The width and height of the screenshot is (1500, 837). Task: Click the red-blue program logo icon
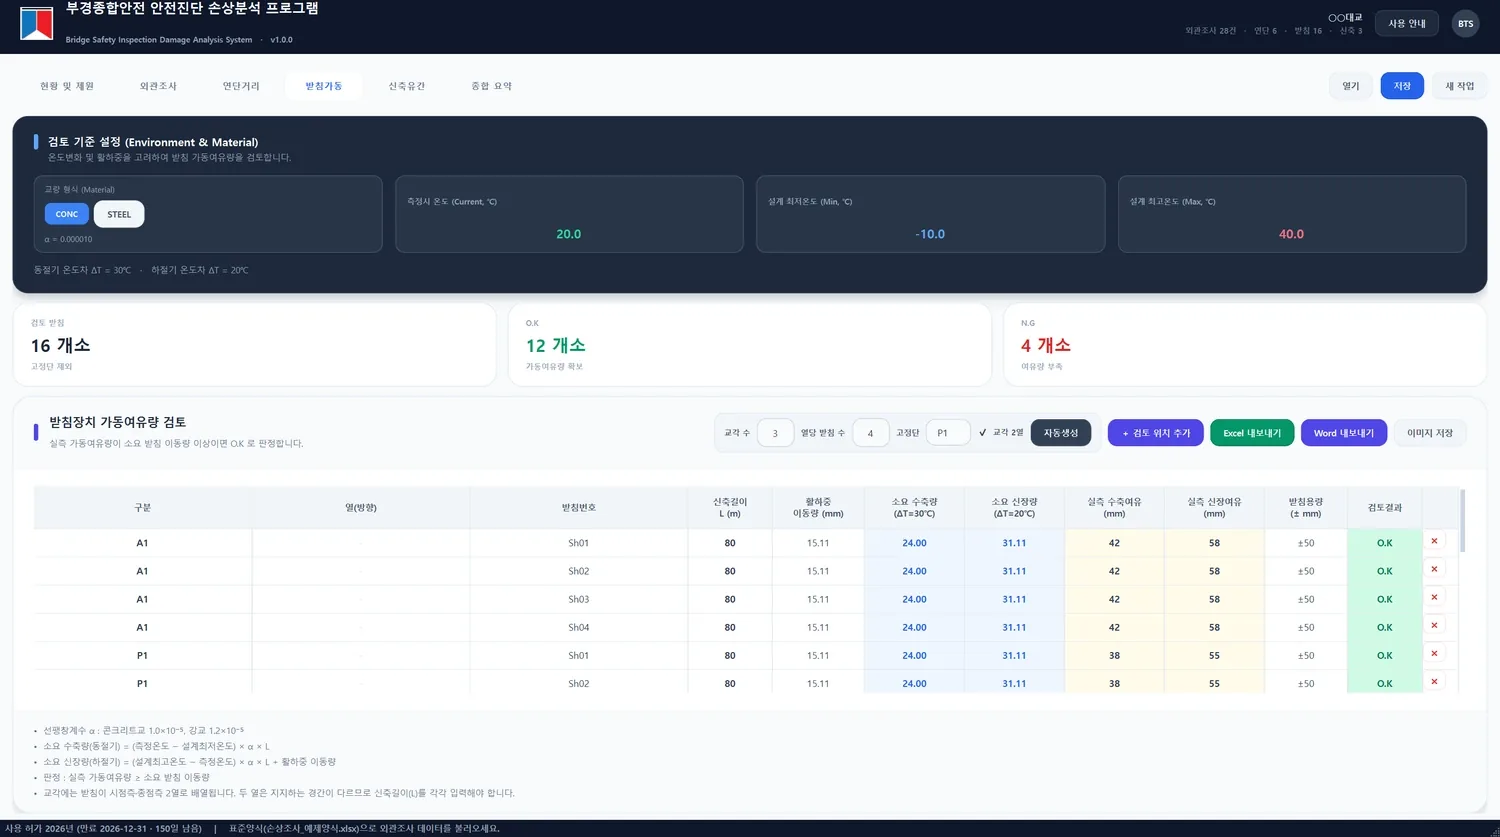36,23
